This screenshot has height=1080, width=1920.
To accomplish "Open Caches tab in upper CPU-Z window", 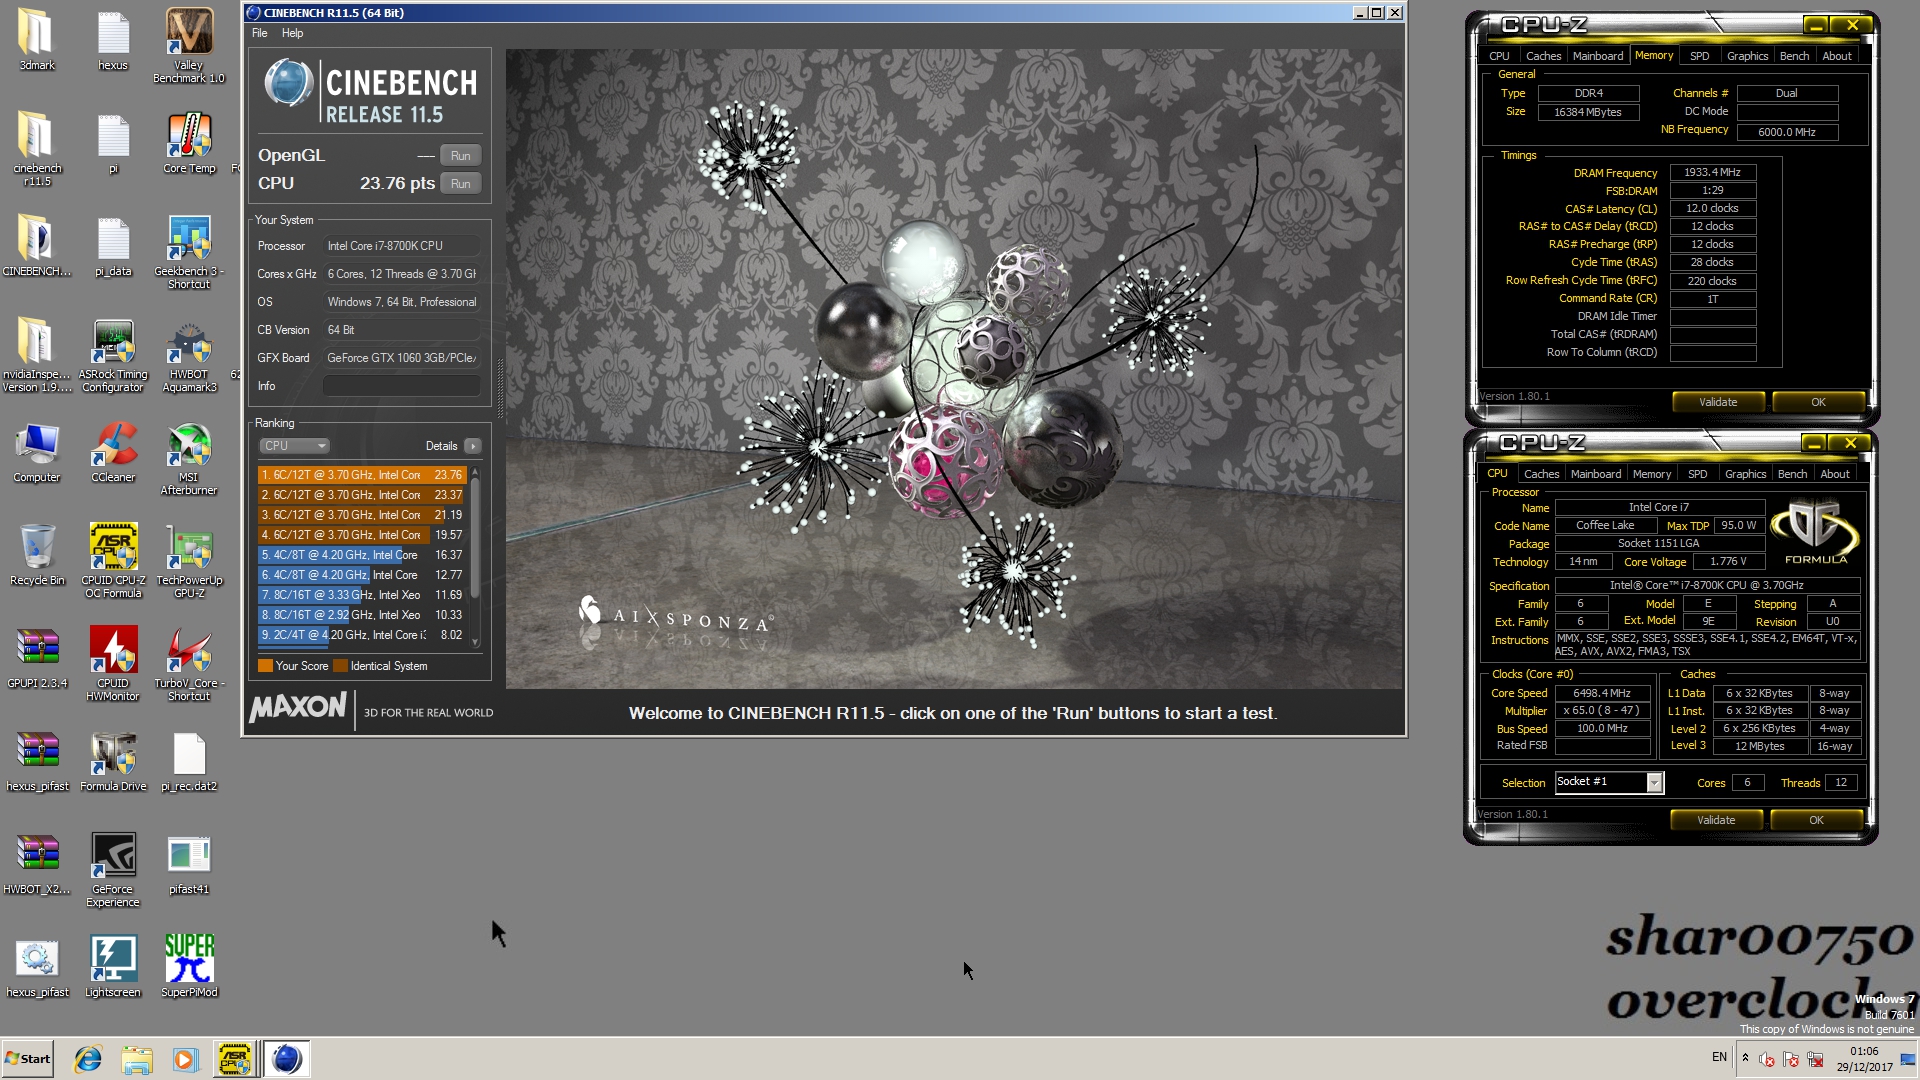I will pos(1543,56).
